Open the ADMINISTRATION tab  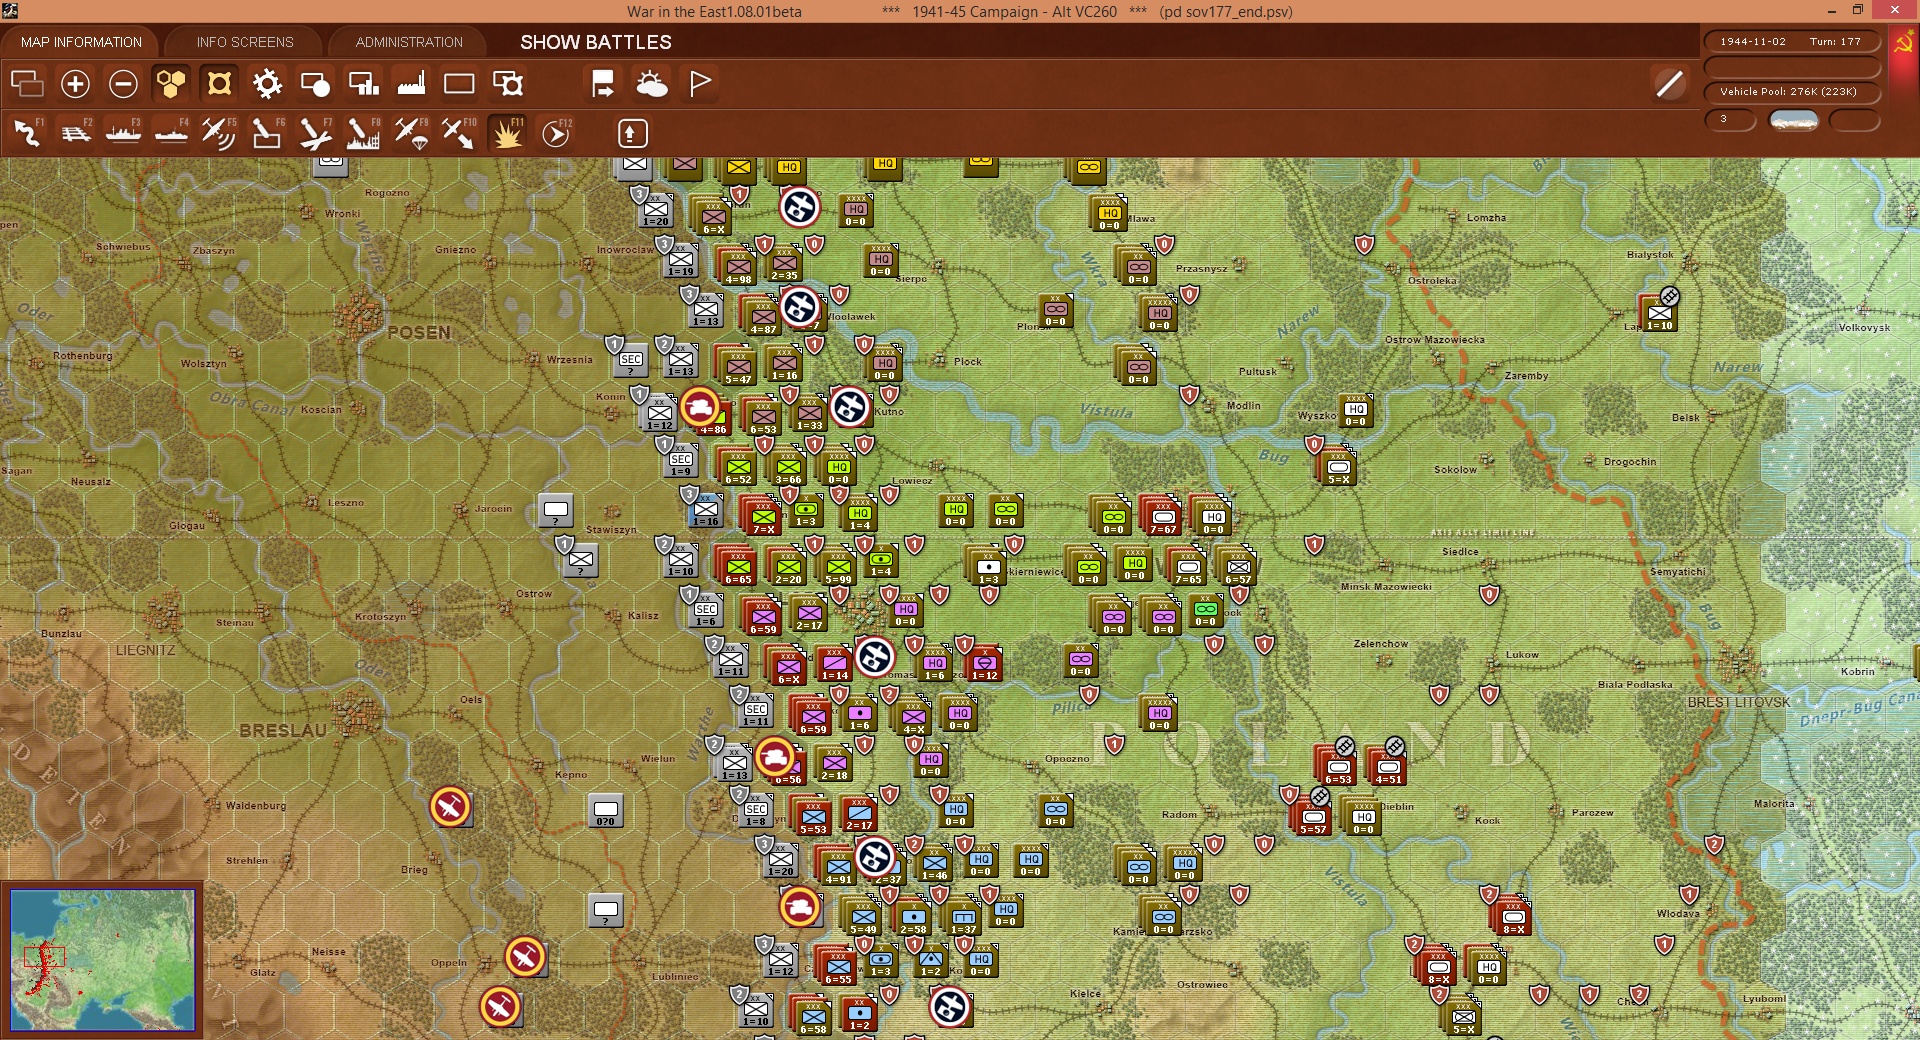pyautogui.click(x=409, y=42)
